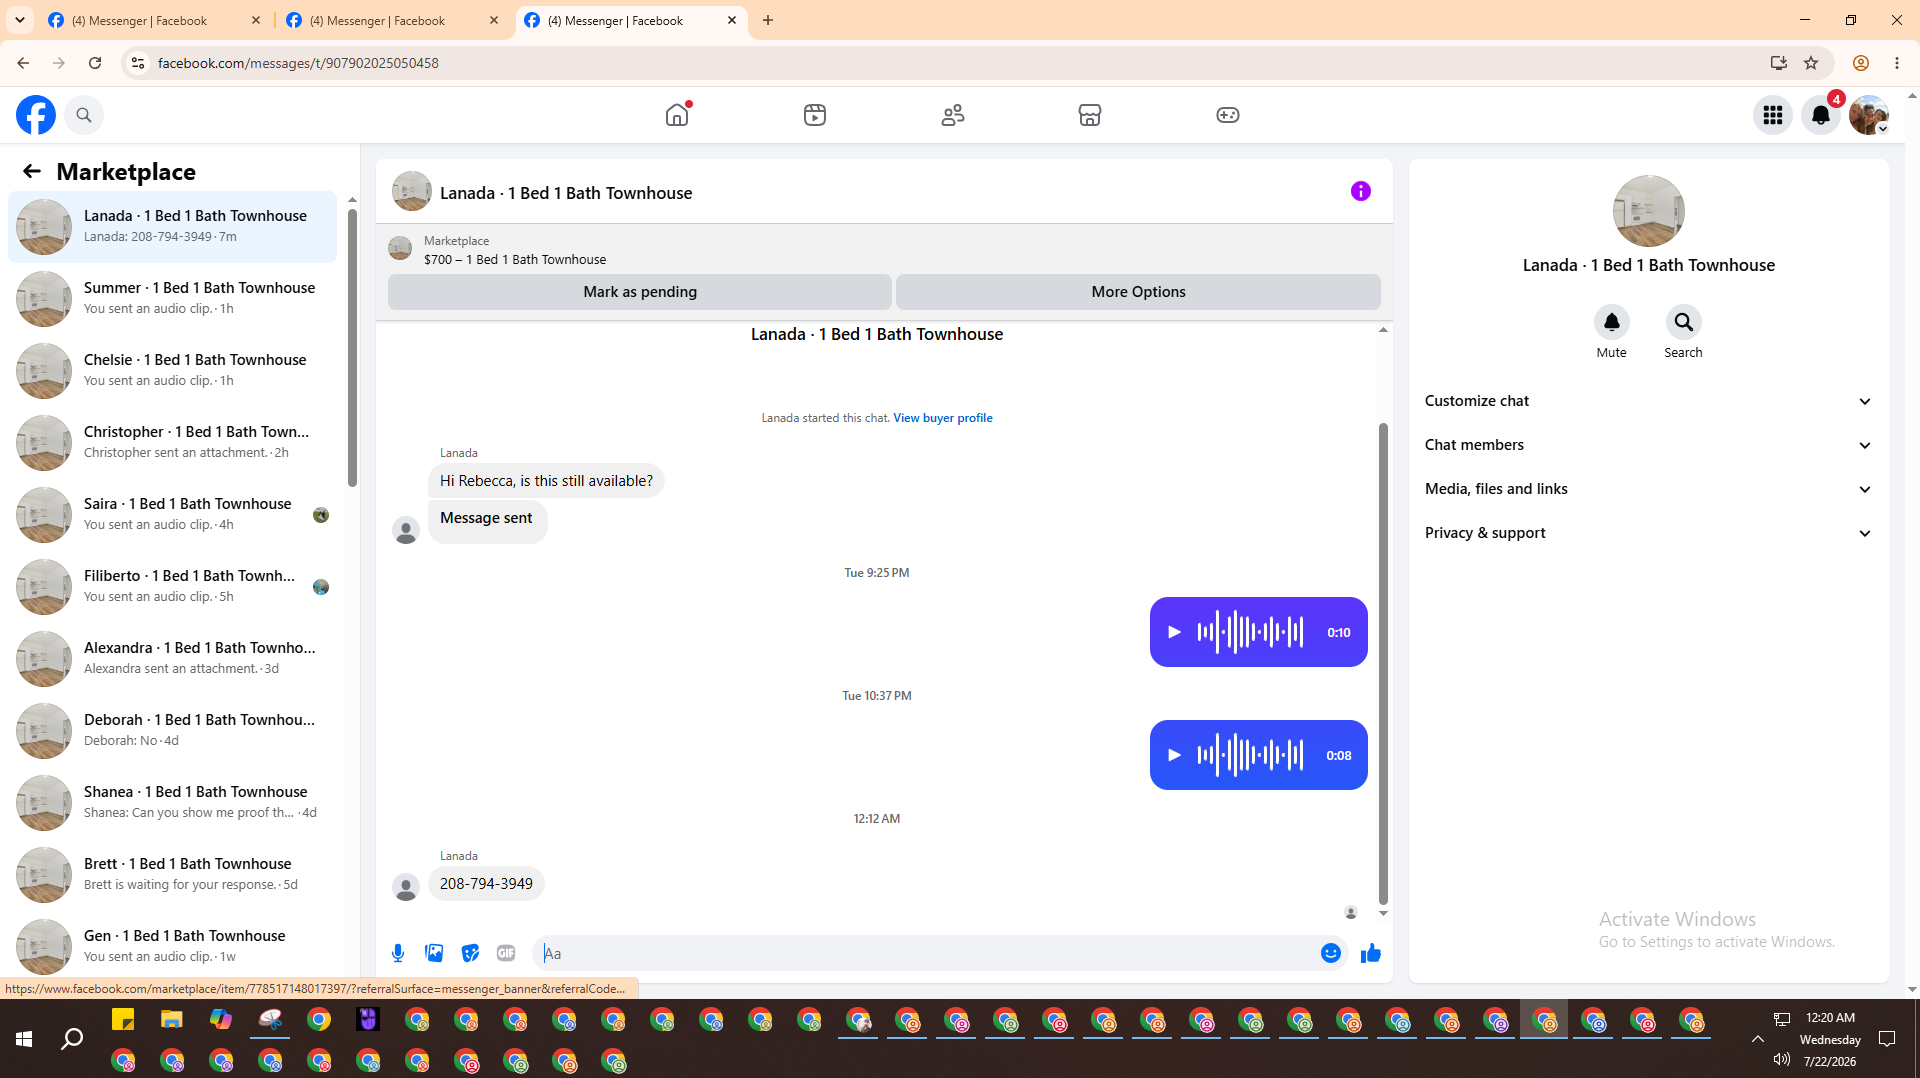The height and width of the screenshot is (1078, 1920).
Task: Open Alexandra townhouse conversation
Action: tap(172, 659)
